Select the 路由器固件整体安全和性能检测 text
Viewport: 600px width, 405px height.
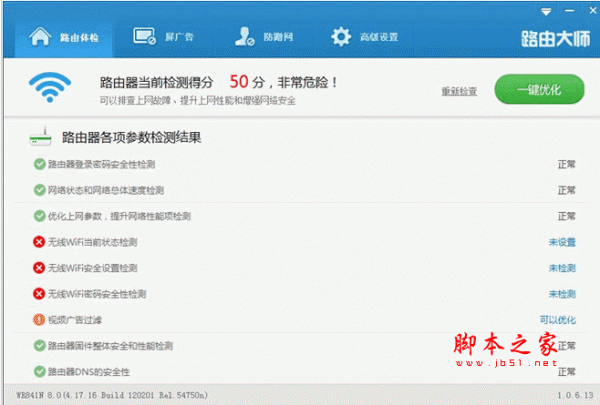click(x=111, y=346)
